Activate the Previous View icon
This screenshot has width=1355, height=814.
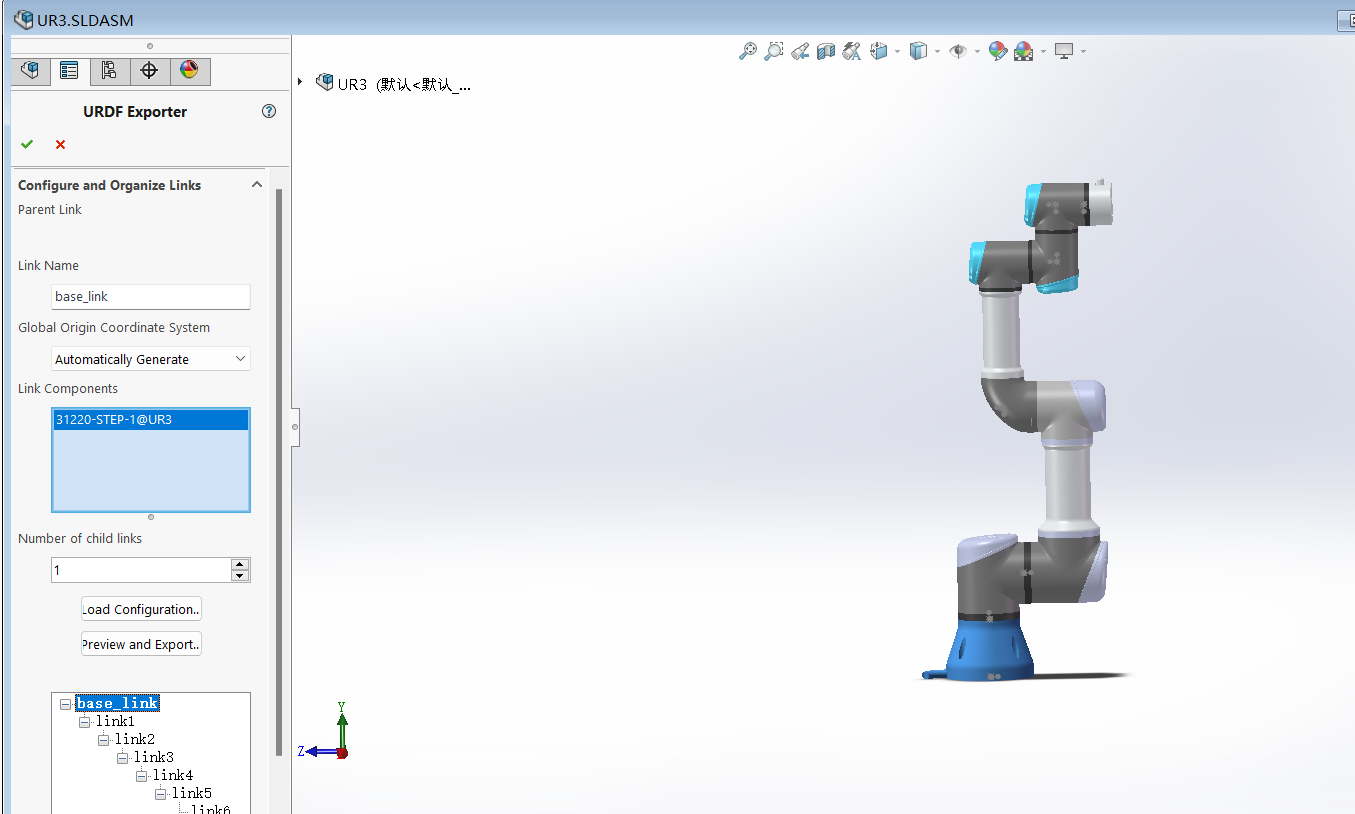(x=800, y=51)
